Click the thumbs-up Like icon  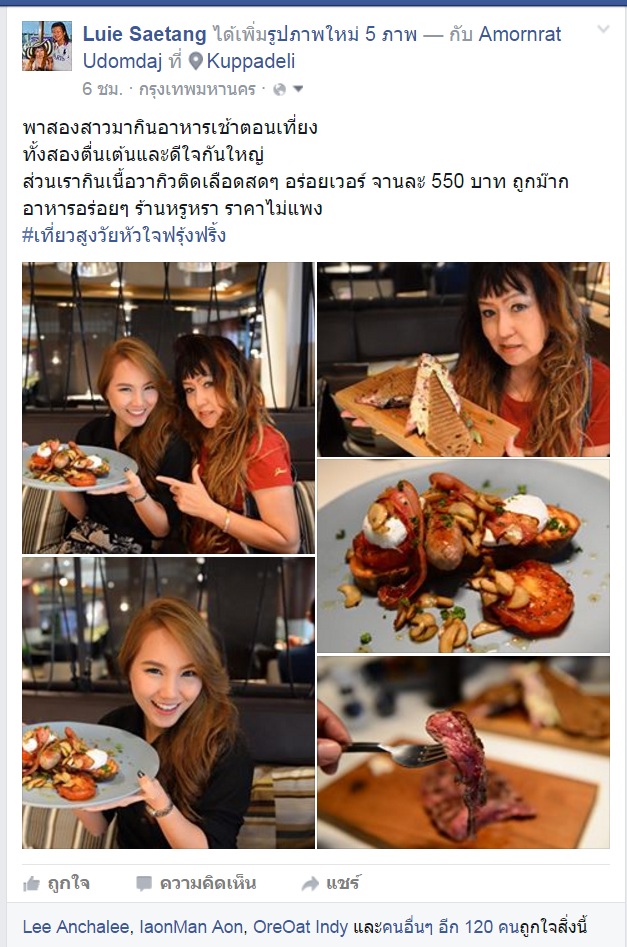tap(31, 884)
